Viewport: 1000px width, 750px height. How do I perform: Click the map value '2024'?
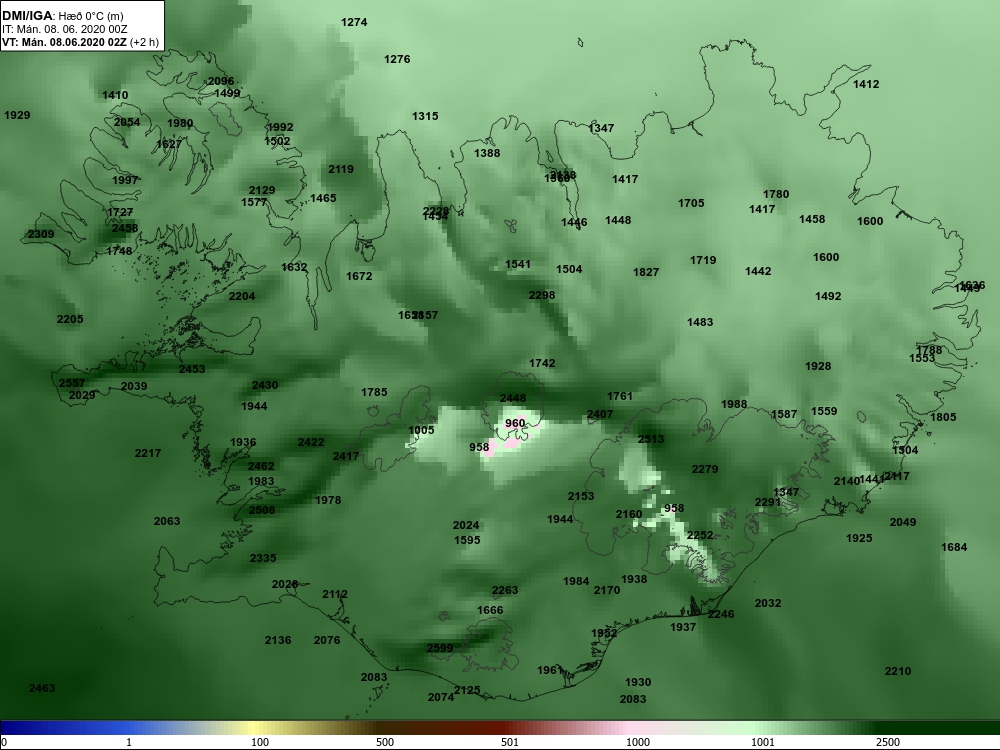pos(466,526)
